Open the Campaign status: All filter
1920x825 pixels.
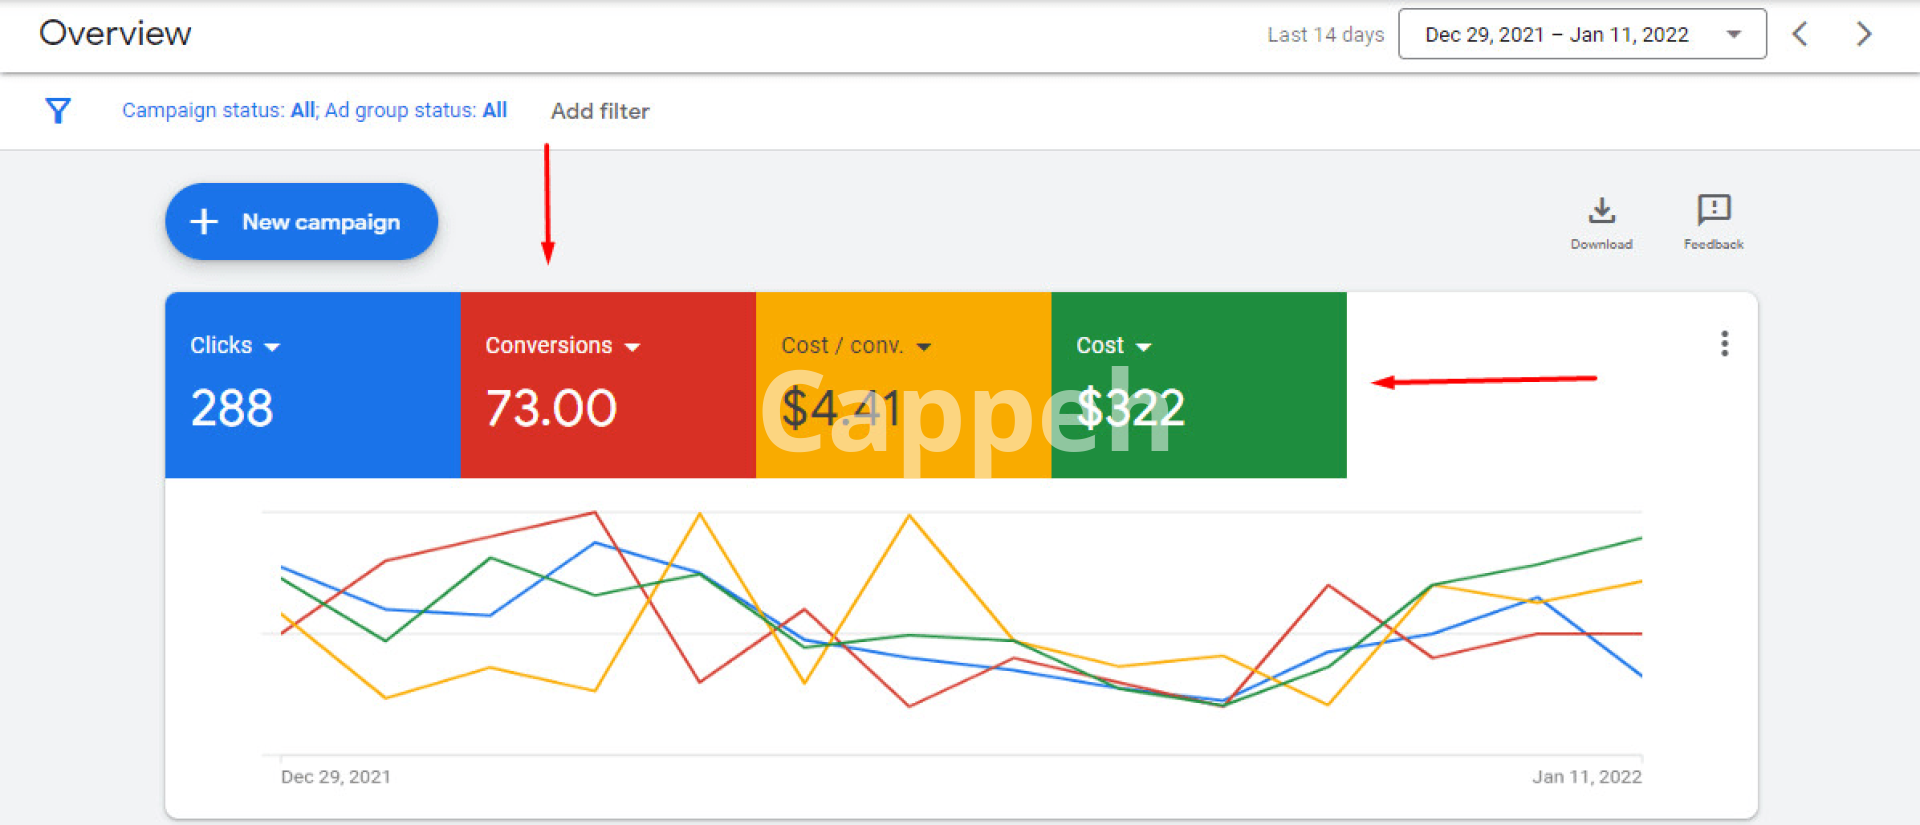[x=219, y=110]
